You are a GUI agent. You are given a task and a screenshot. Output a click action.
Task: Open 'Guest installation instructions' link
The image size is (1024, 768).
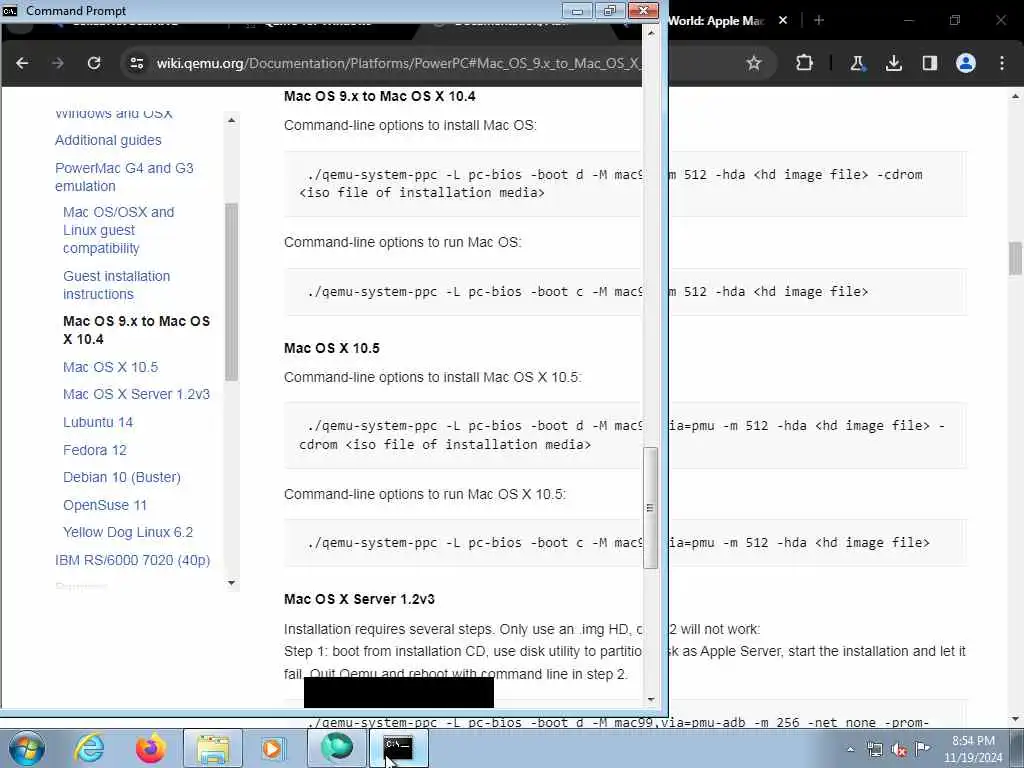tap(116, 285)
